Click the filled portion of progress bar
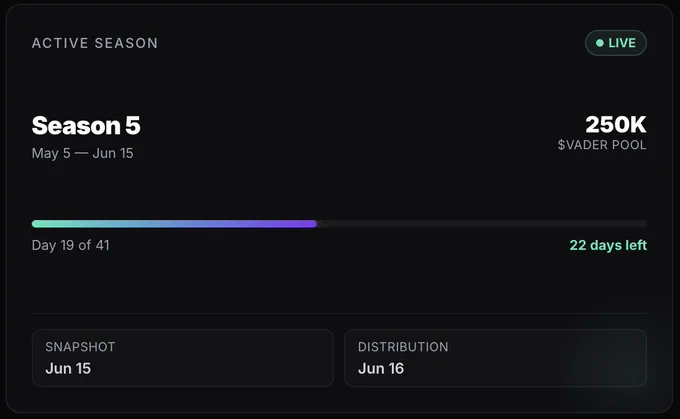 coord(174,224)
